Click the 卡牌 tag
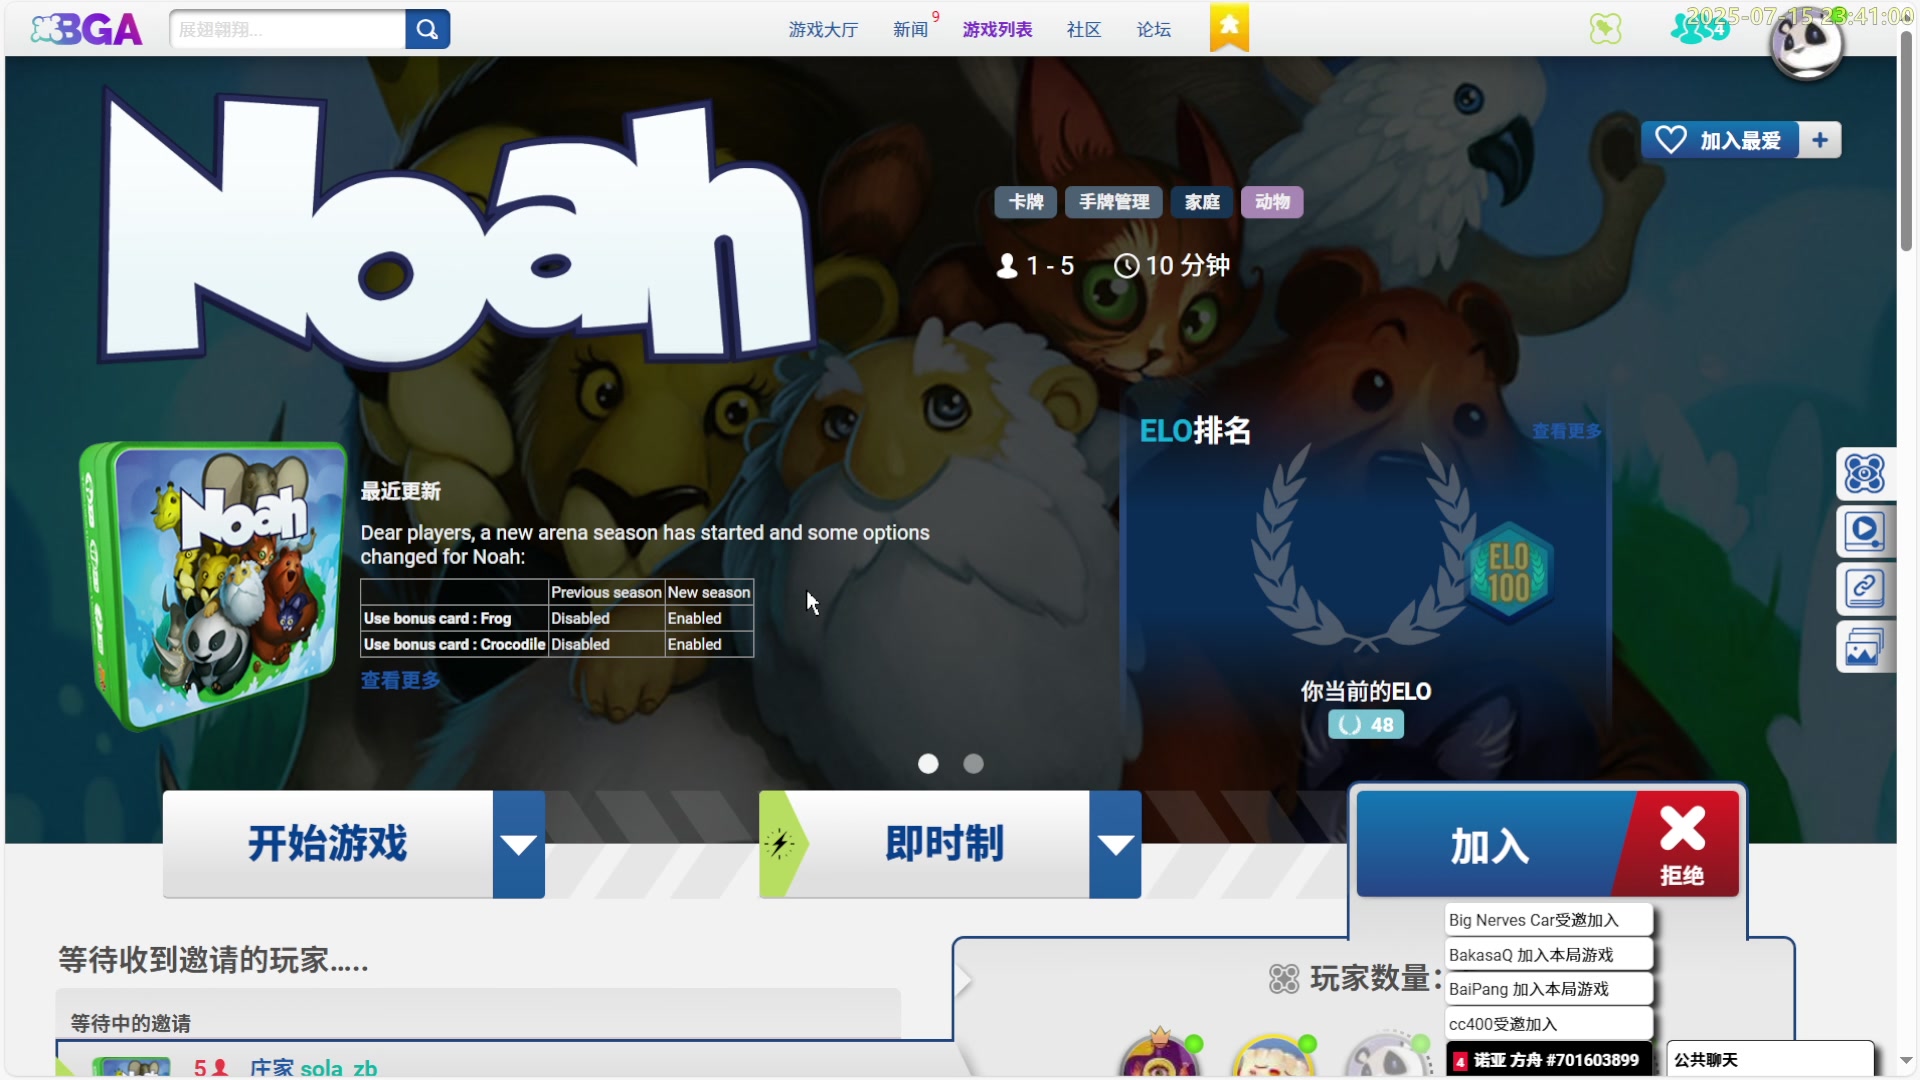Screen dimensions: 1920x1080 pos(1025,202)
